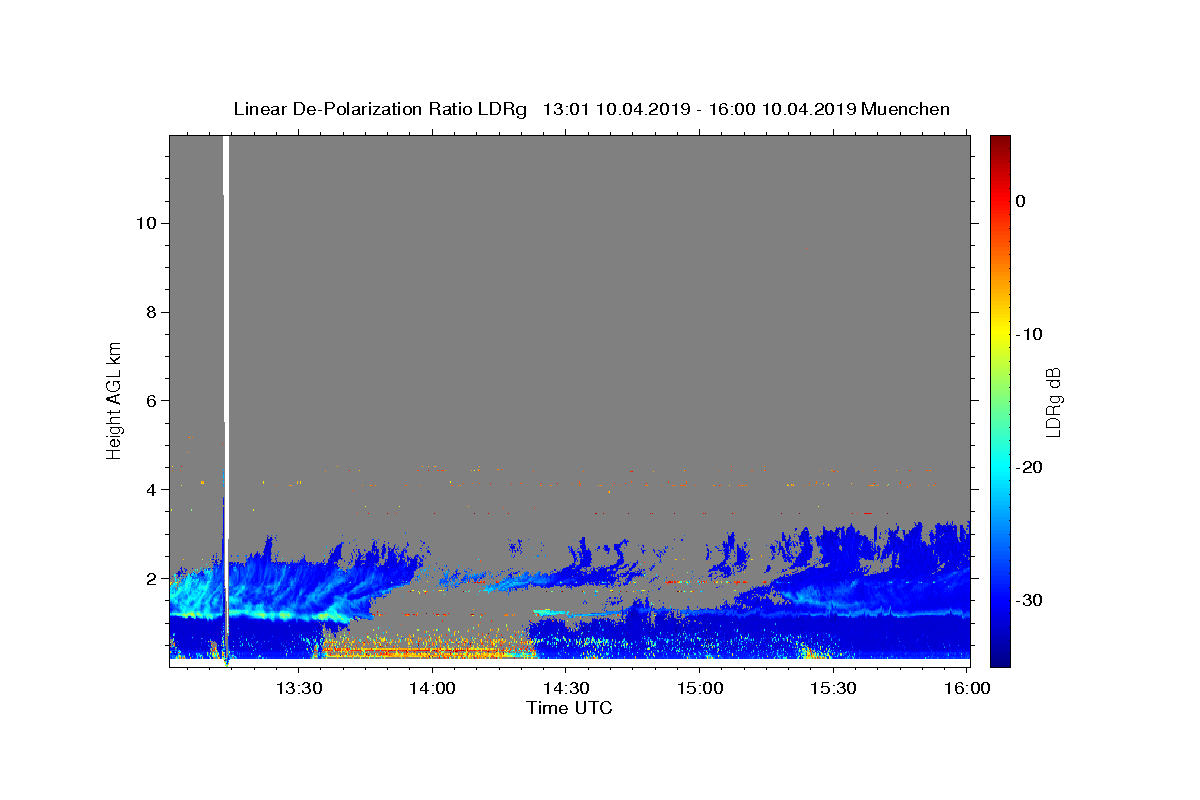The width and height of the screenshot is (1200, 800).
Task: Click the height tick label '2'
Action: tap(150, 579)
